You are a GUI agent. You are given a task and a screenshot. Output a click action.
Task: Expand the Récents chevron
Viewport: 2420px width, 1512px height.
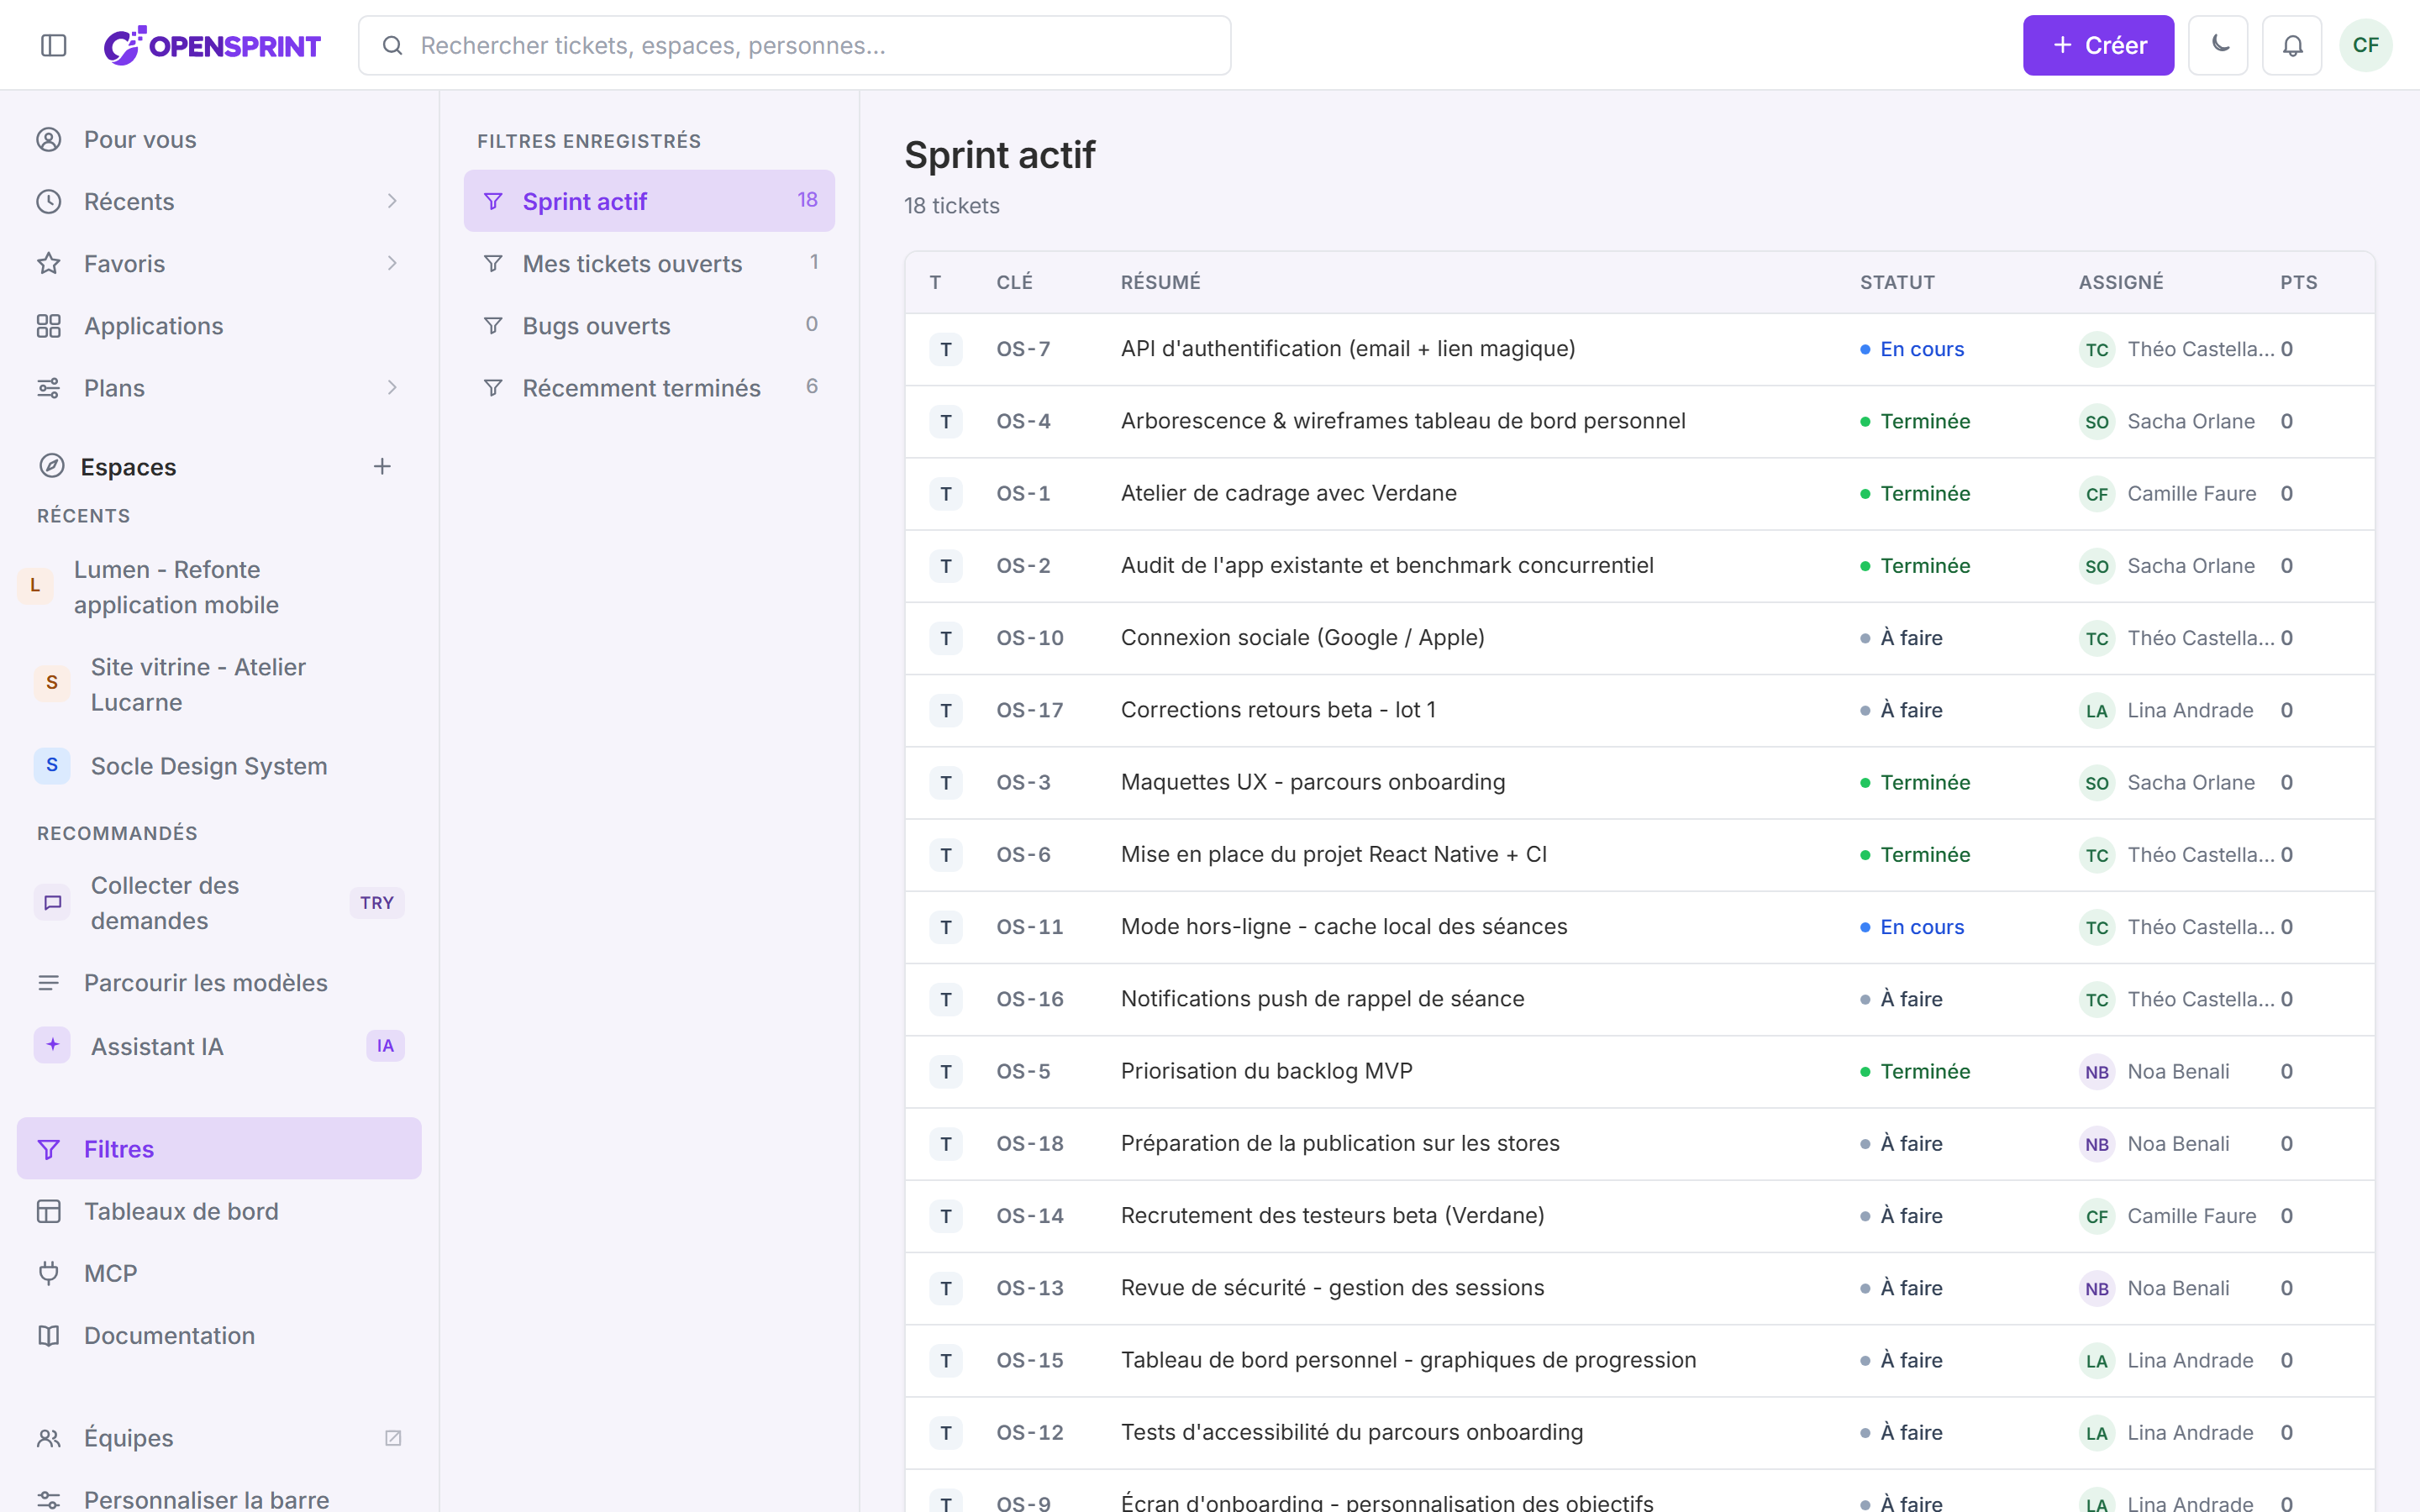392,201
